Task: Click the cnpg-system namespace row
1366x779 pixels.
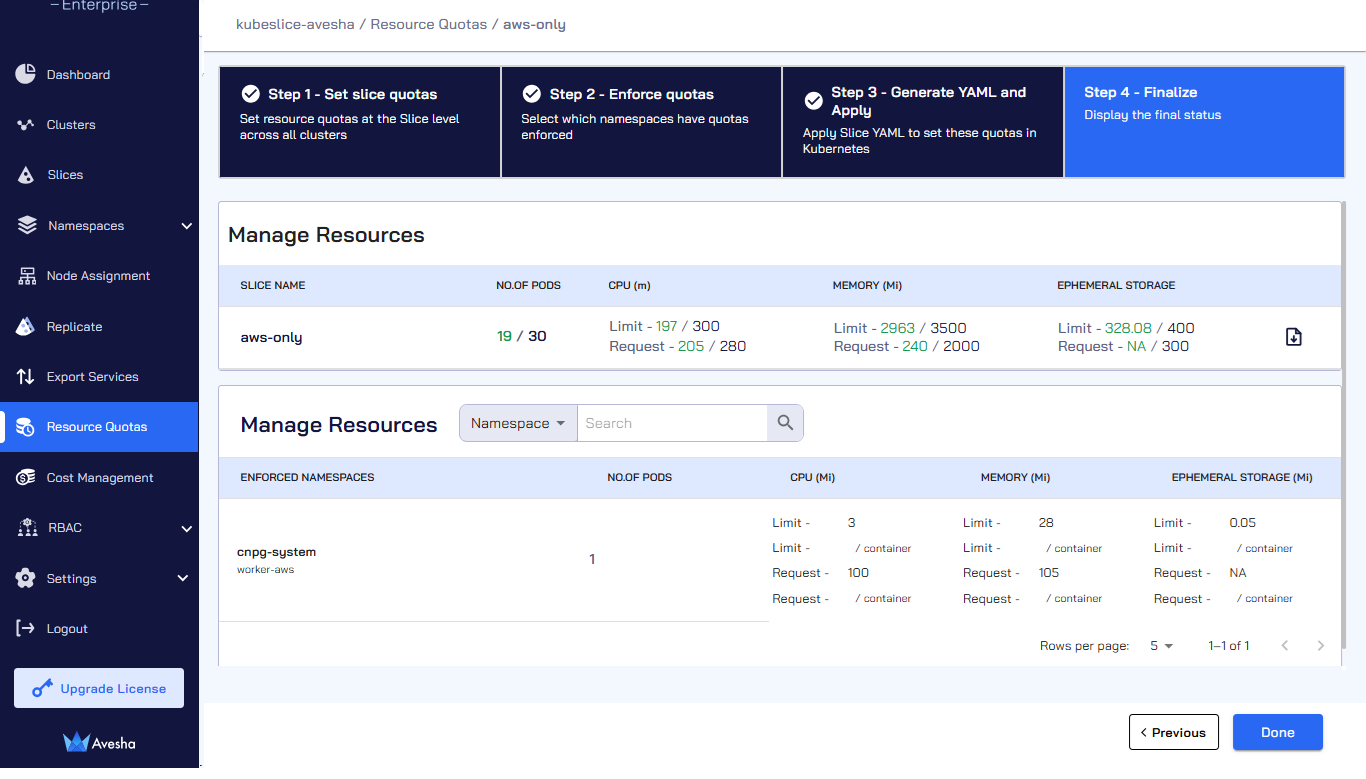Action: [x=780, y=560]
